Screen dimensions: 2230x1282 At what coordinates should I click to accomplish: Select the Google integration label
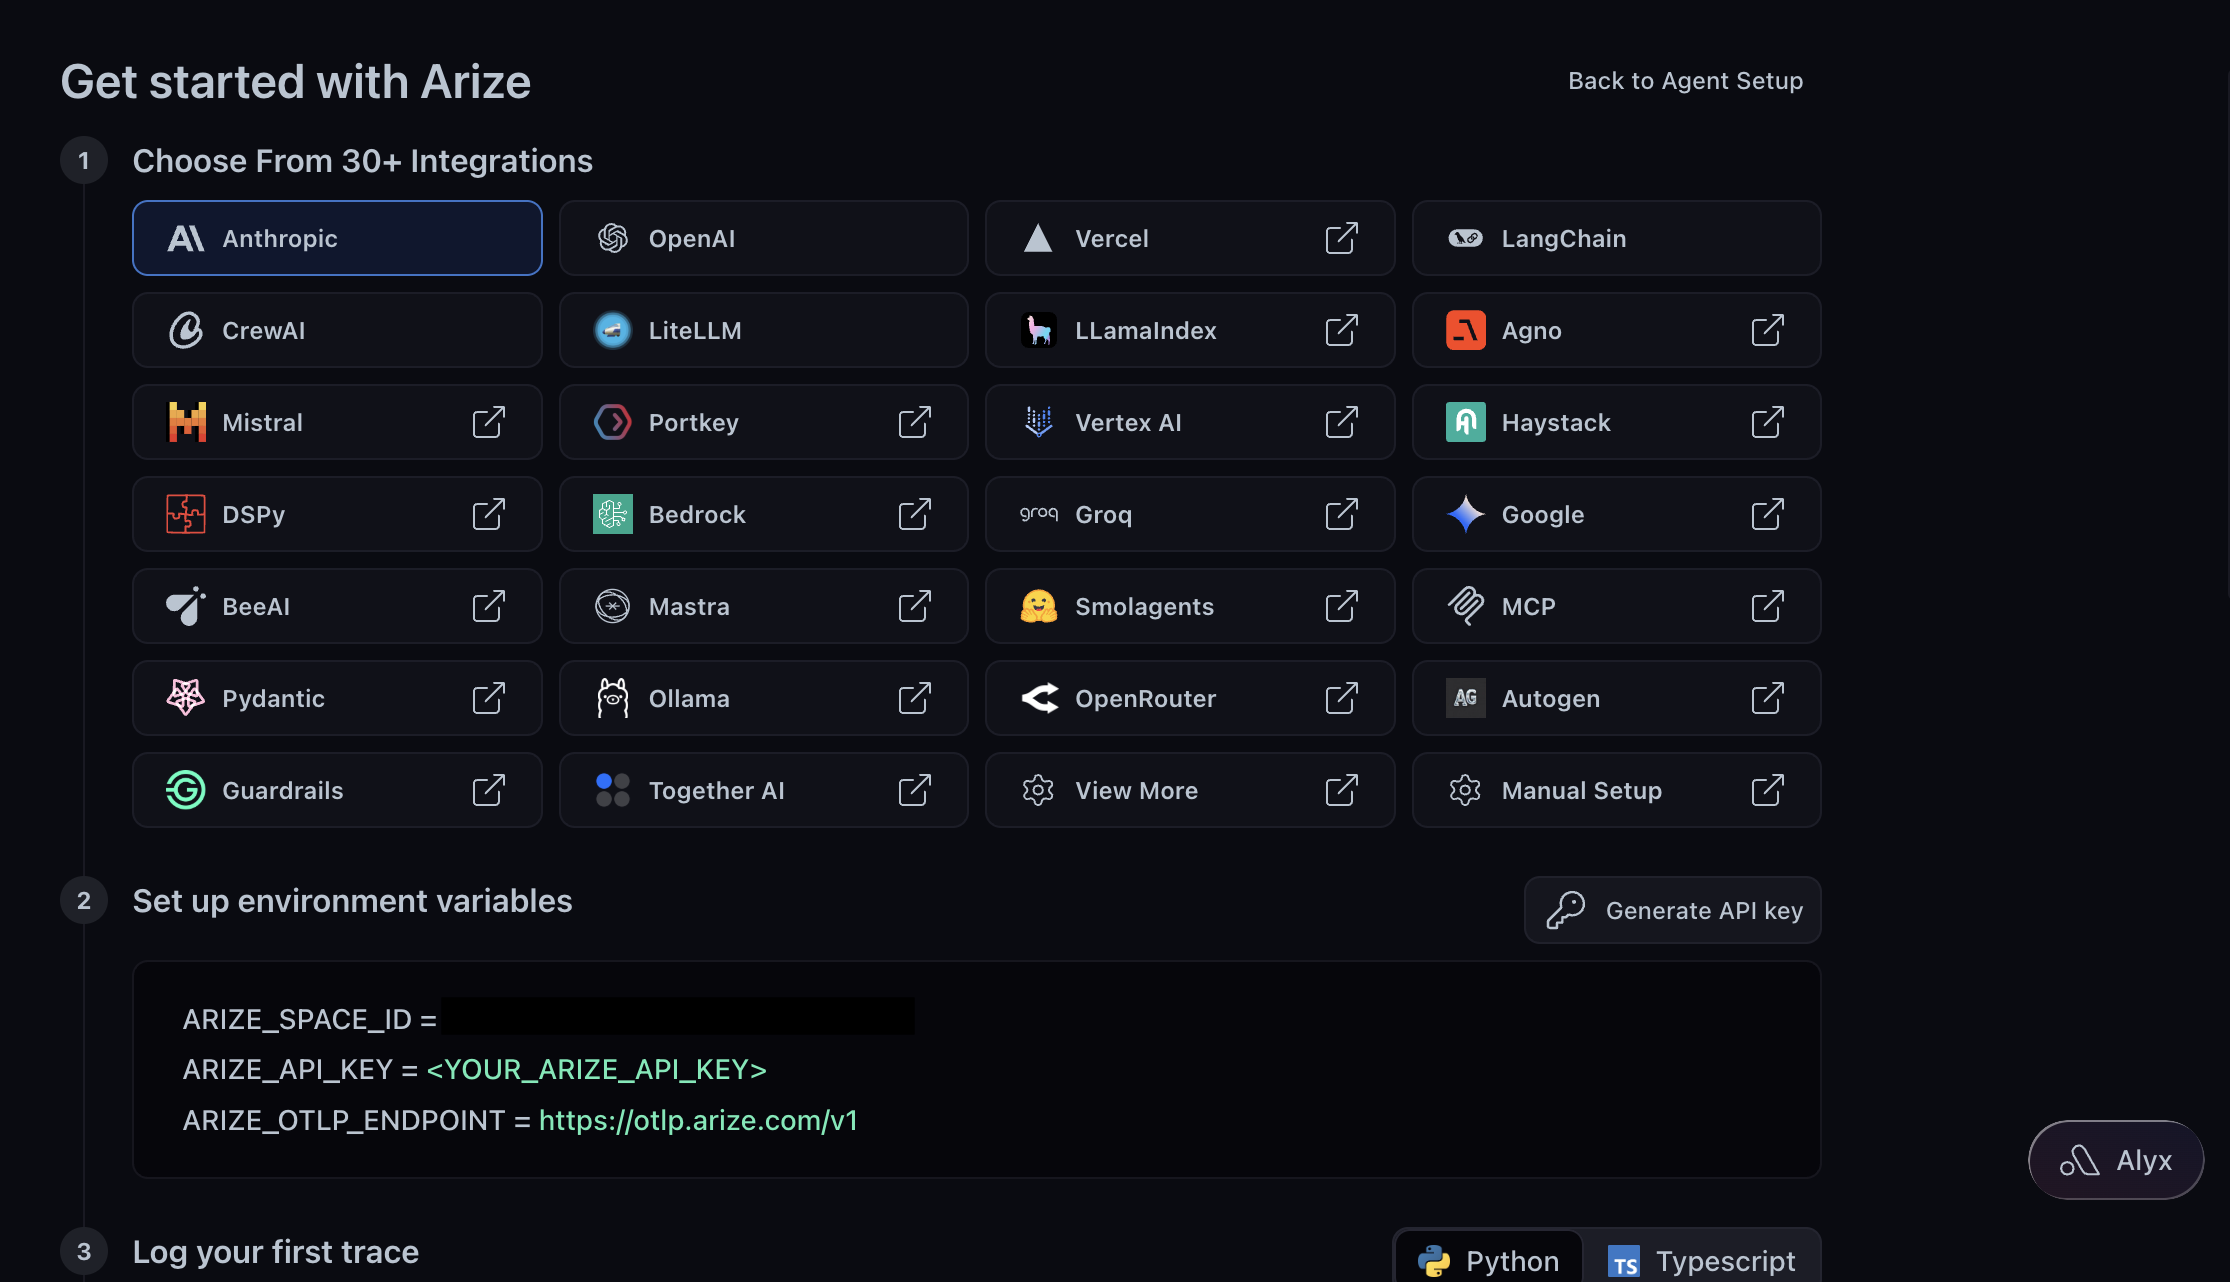point(1542,515)
